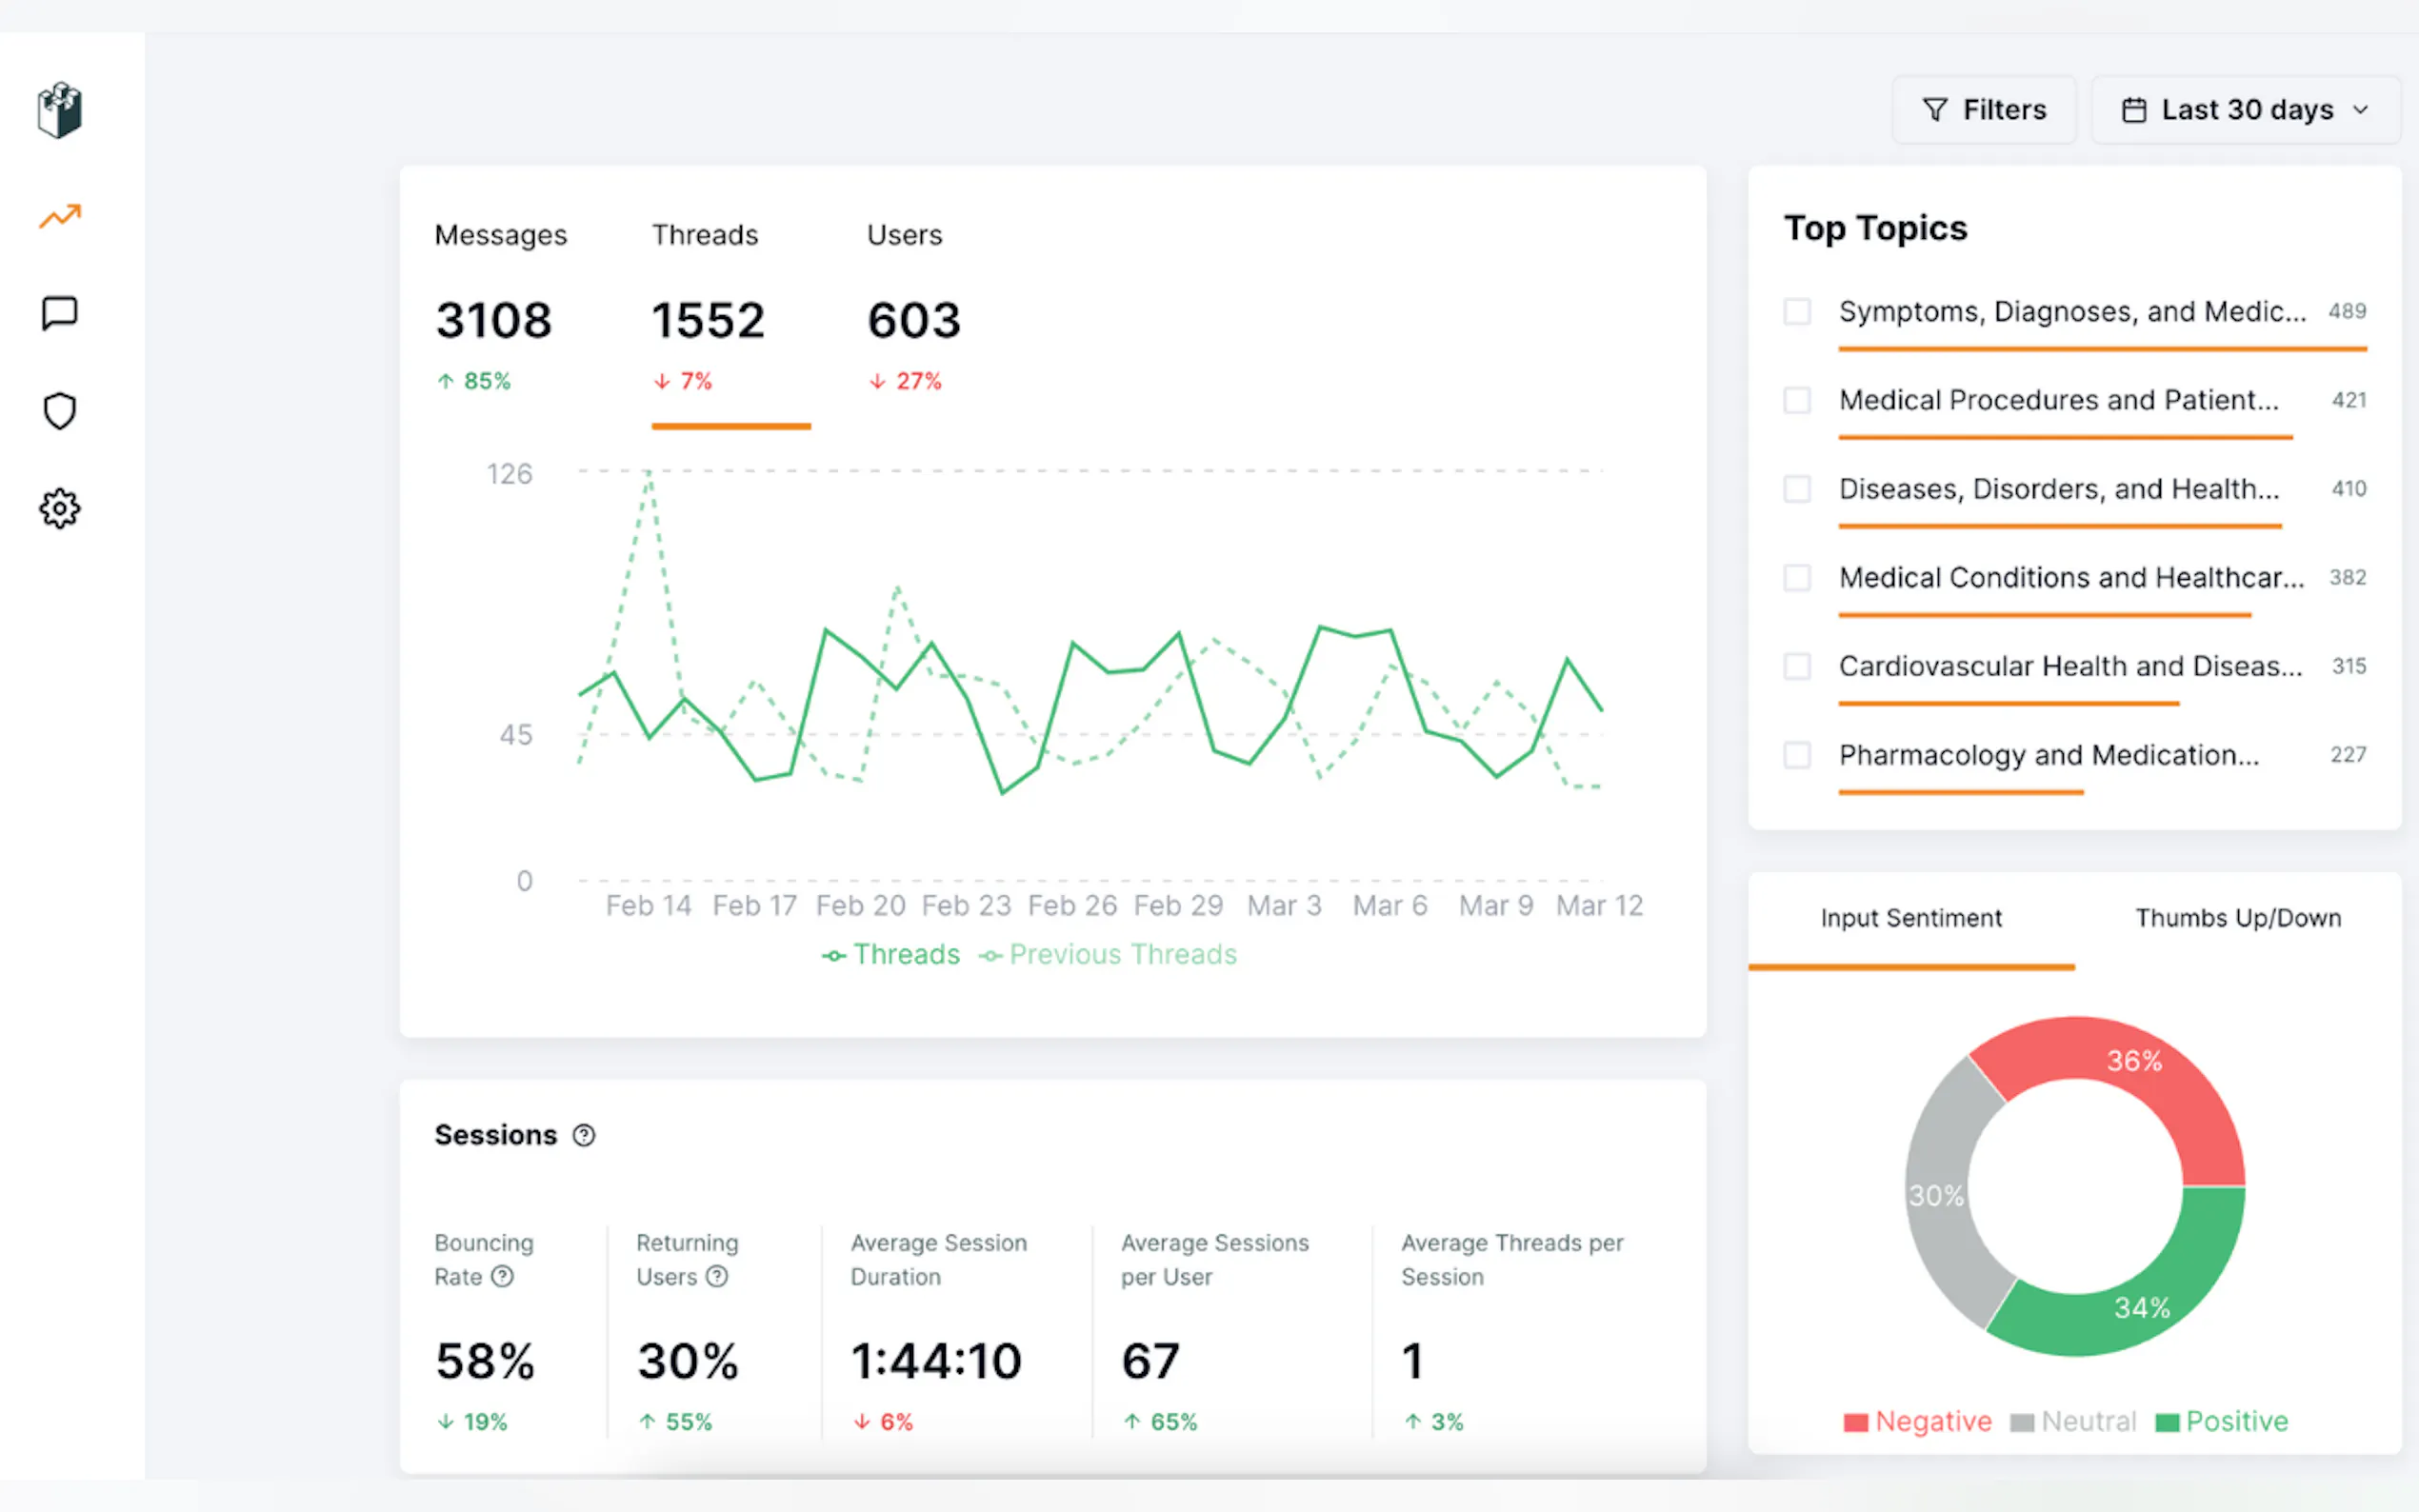
Task: Click the help icon next to Sessions
Action: [584, 1135]
